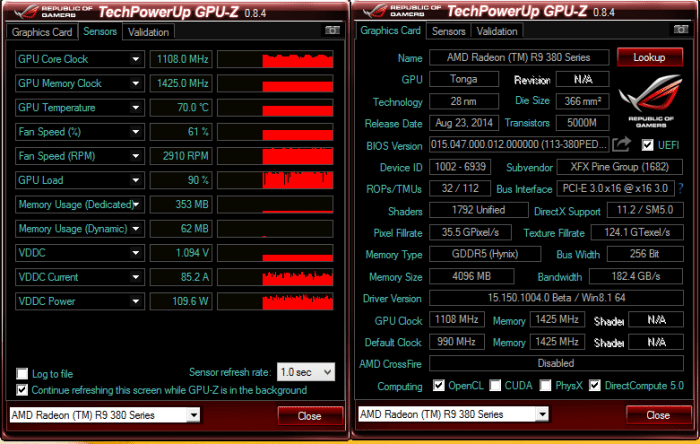Click the GPU Load history graph
The image size is (700, 444).
pyautogui.click(x=275, y=180)
